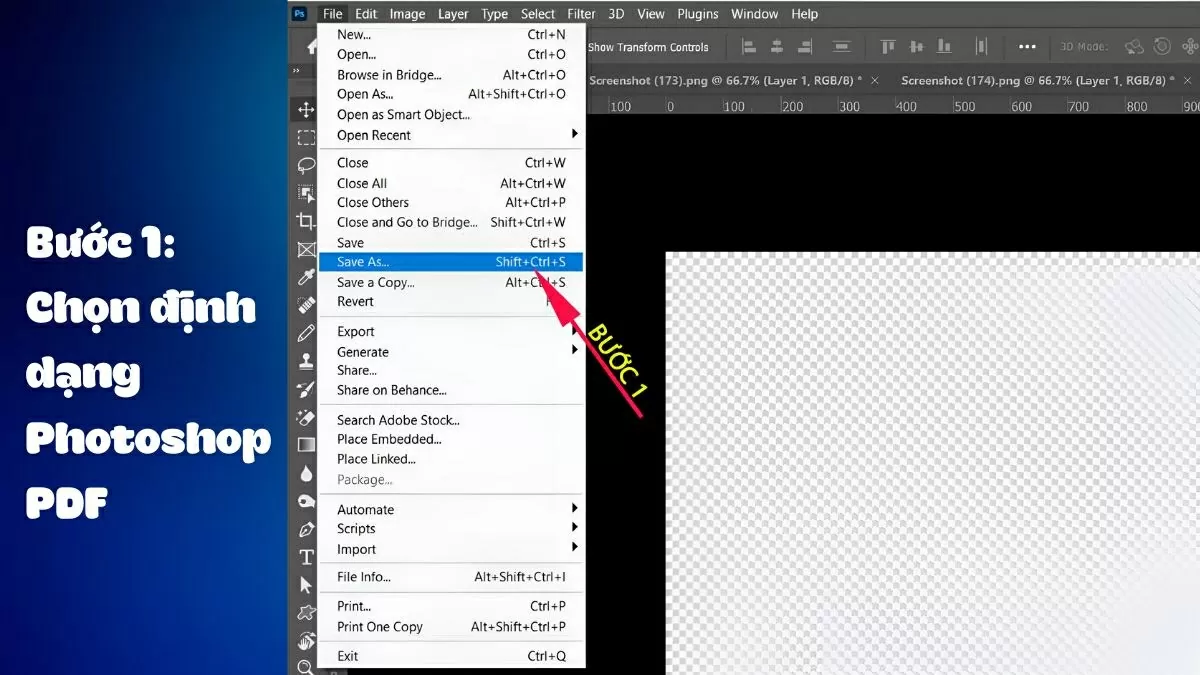Select the Horizontal Type tool

[305, 555]
